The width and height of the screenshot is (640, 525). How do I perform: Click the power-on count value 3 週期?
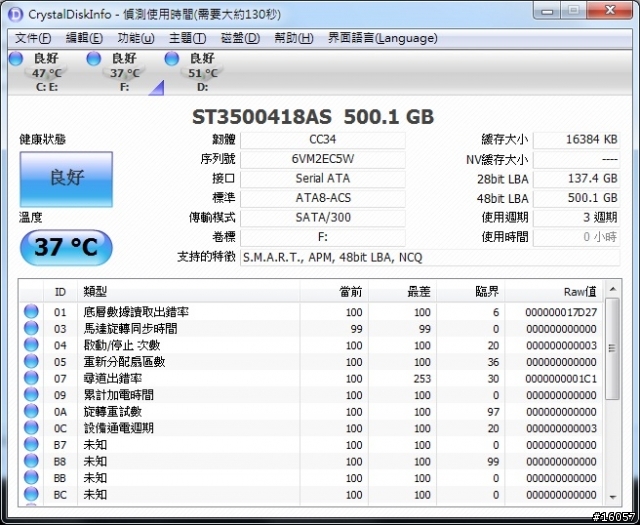576,218
